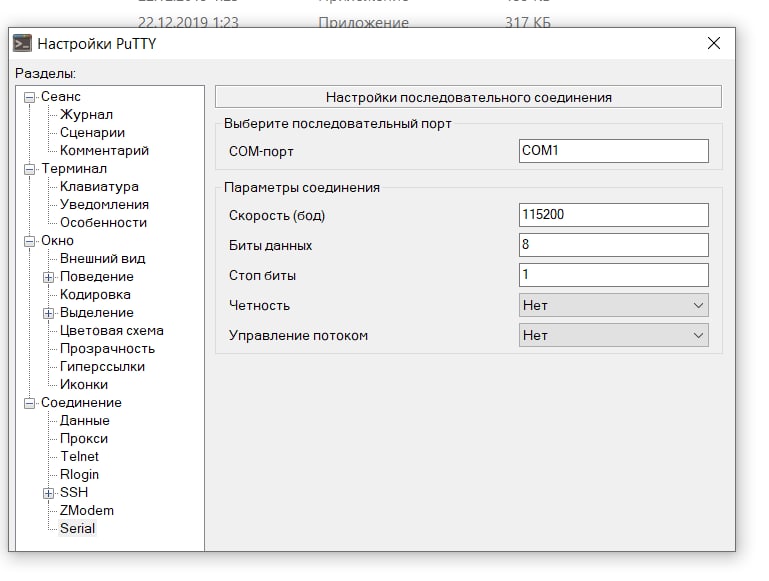Select Терминал section in tree
This screenshot has height=581, width=769.
coord(74,169)
